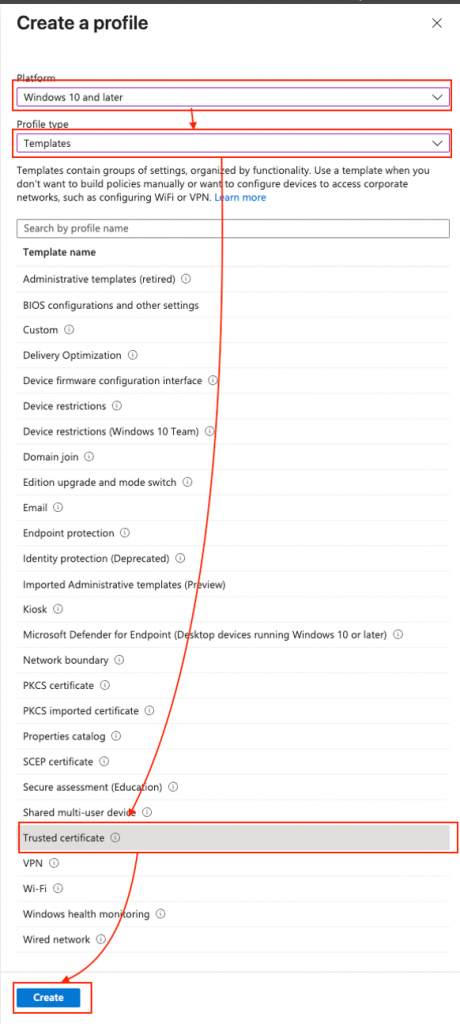This screenshot has height=1024, width=460.
Task: Open the Learn more link
Action: [x=240, y=197]
